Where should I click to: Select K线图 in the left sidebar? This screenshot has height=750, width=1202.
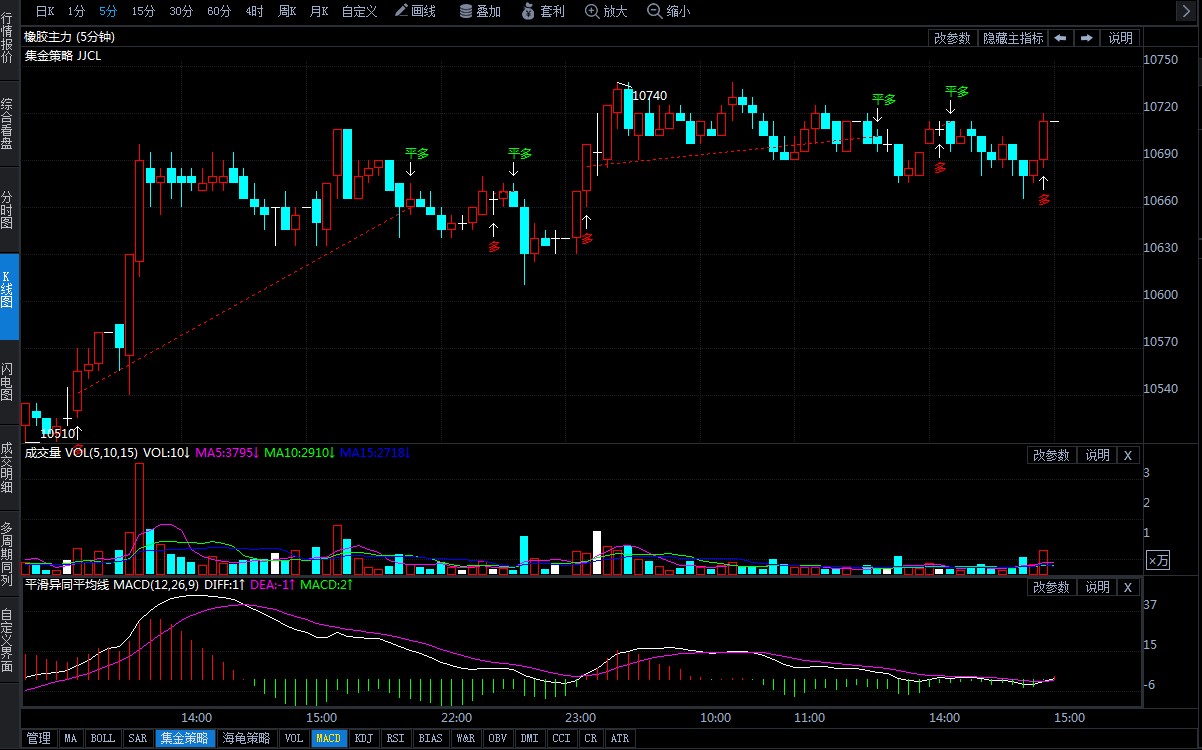8,296
